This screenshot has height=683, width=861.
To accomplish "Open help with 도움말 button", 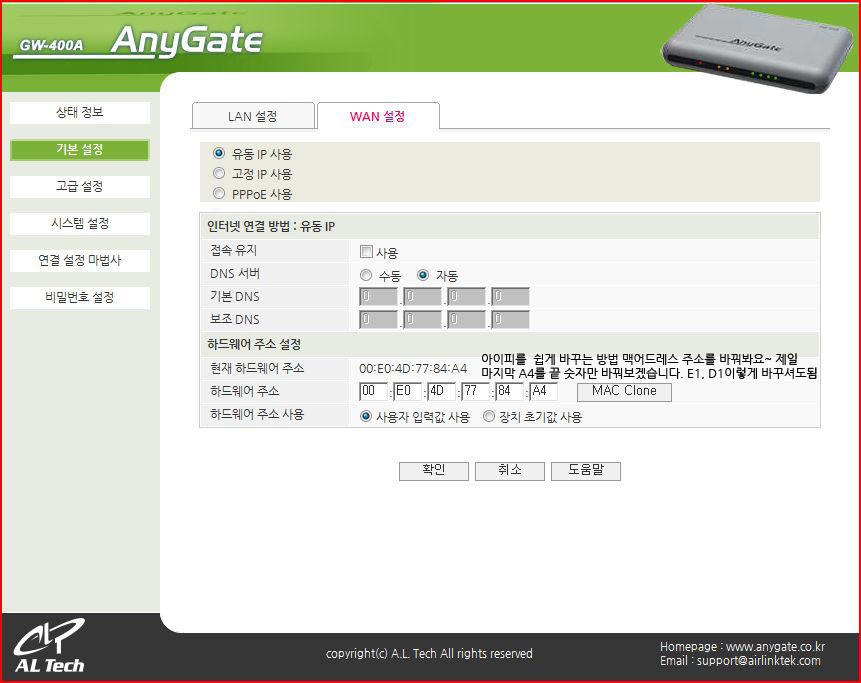I will click(586, 471).
